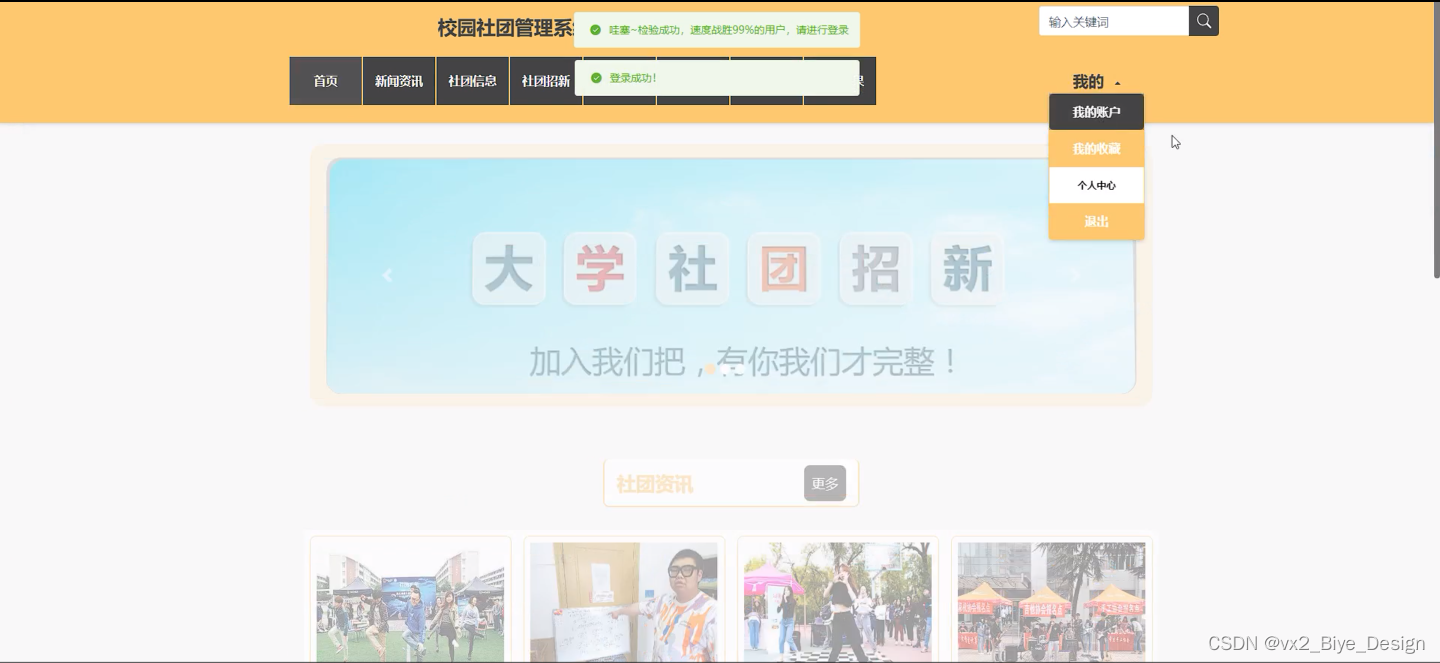
Task: Open 个人中心 from the dropdown
Action: pyautogui.click(x=1096, y=185)
